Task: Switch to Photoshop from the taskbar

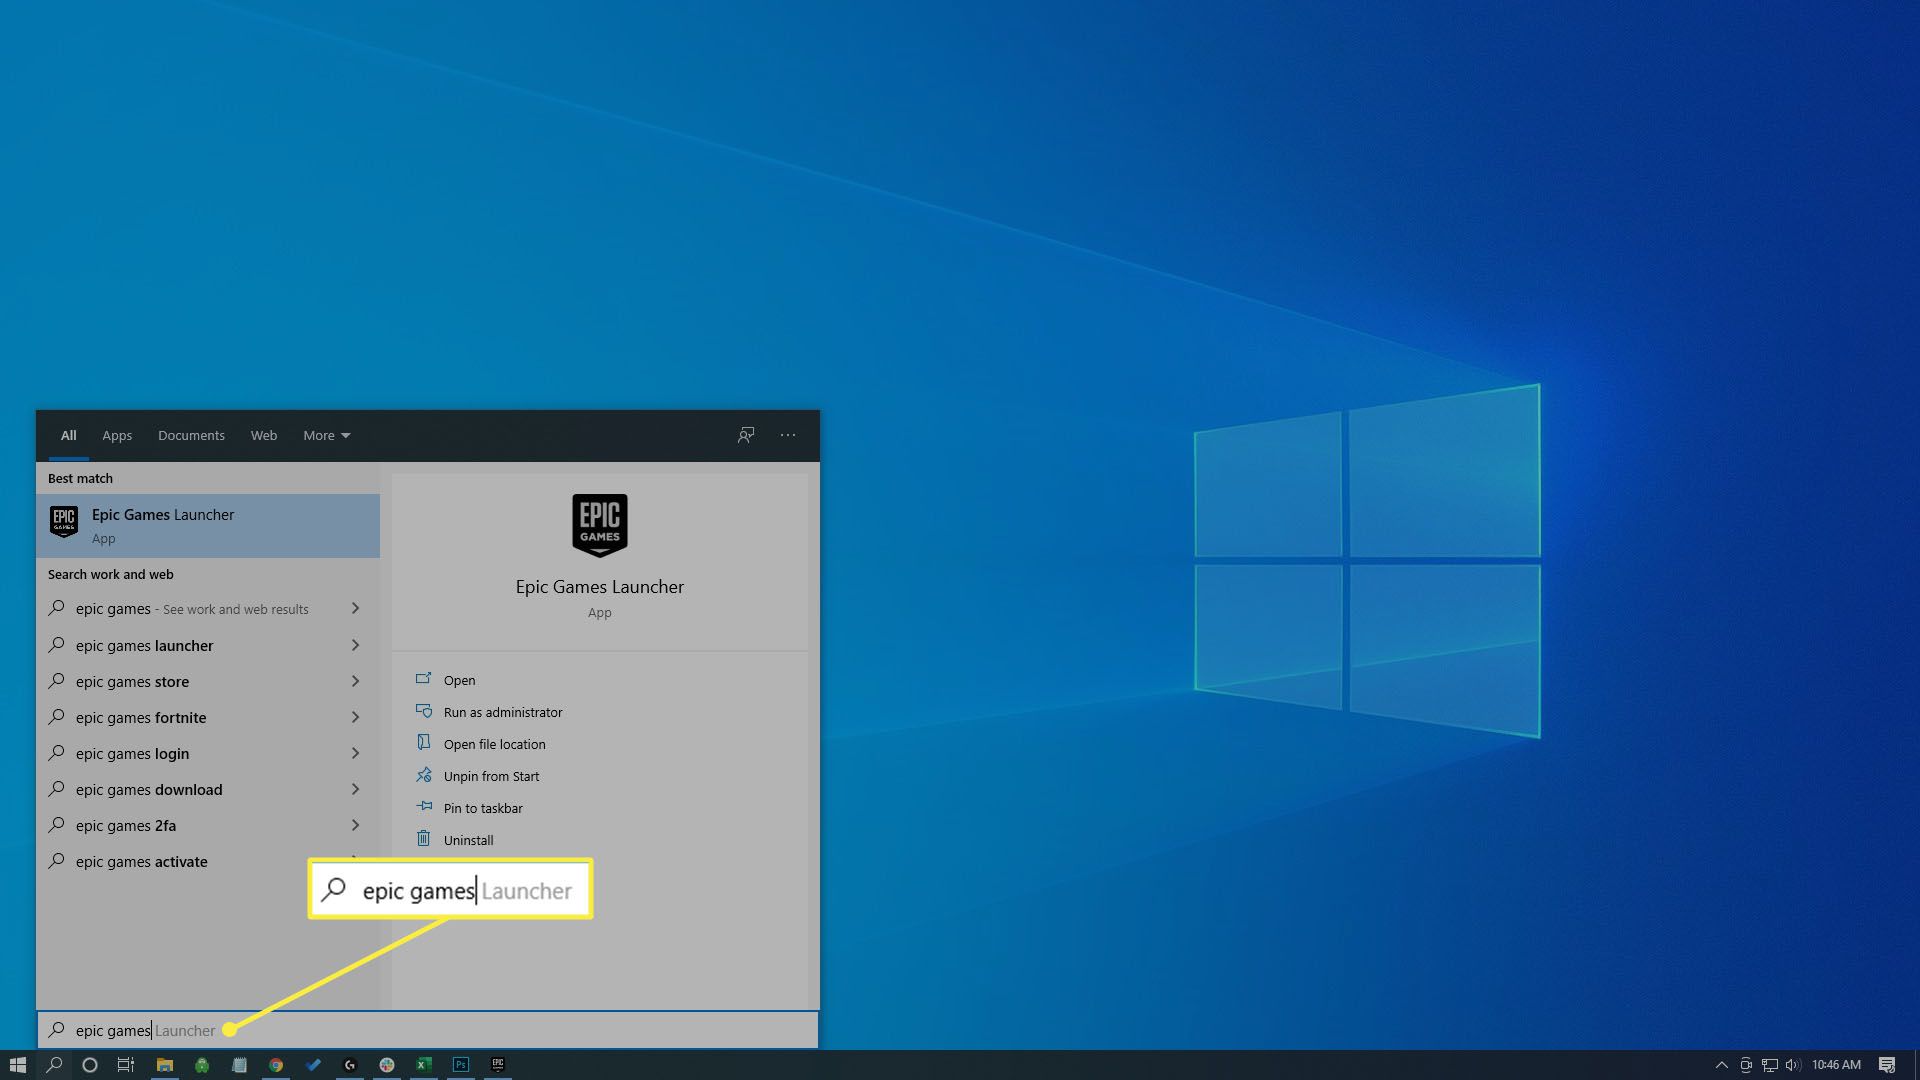Action: (x=461, y=1065)
